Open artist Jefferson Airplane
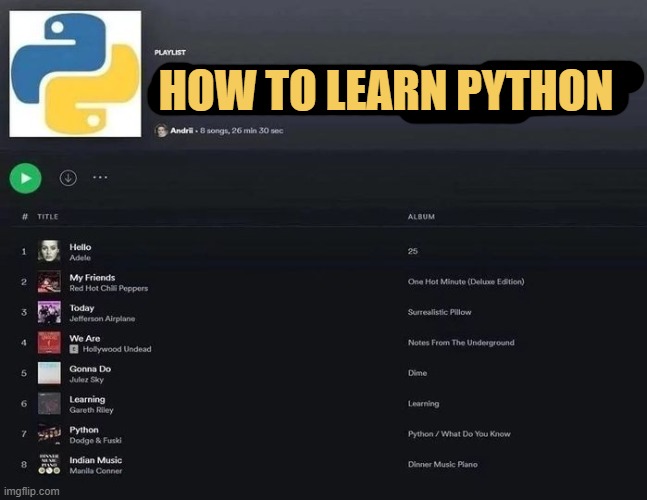 click(x=102, y=319)
